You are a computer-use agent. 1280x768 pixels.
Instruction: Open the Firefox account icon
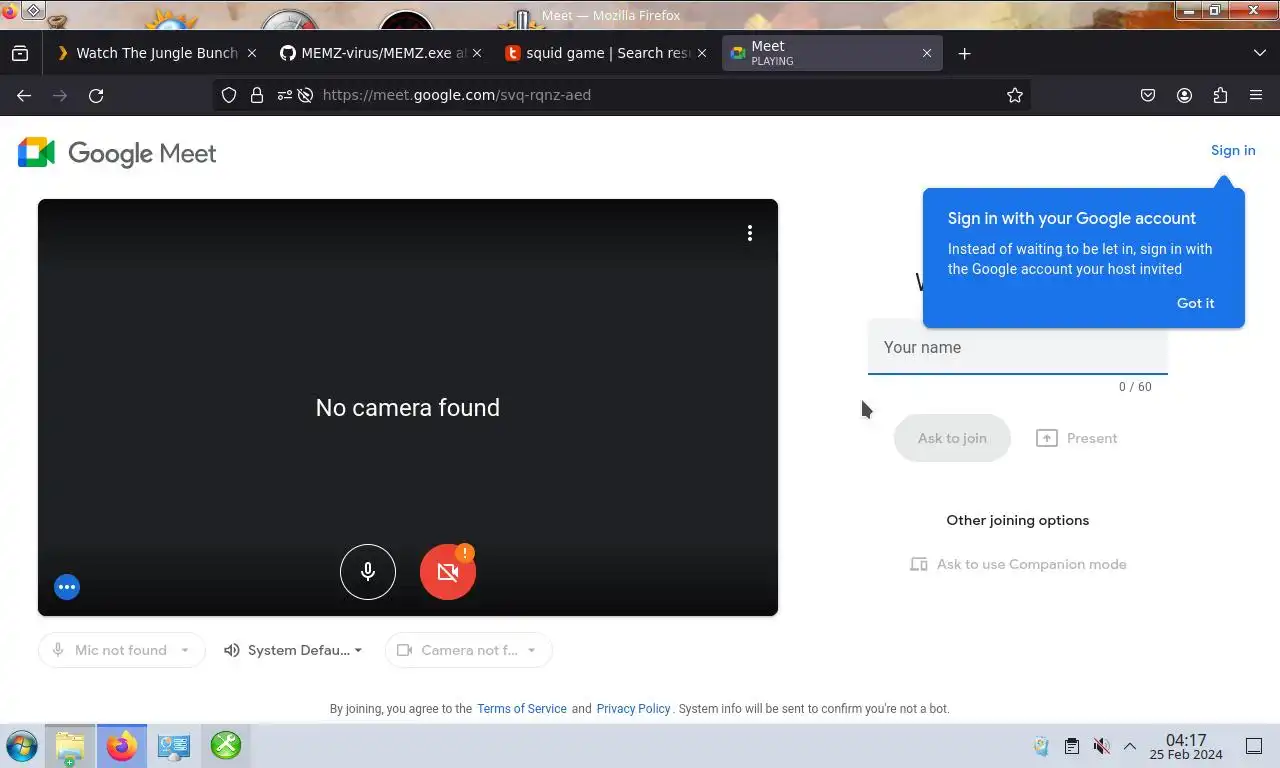tap(1184, 95)
